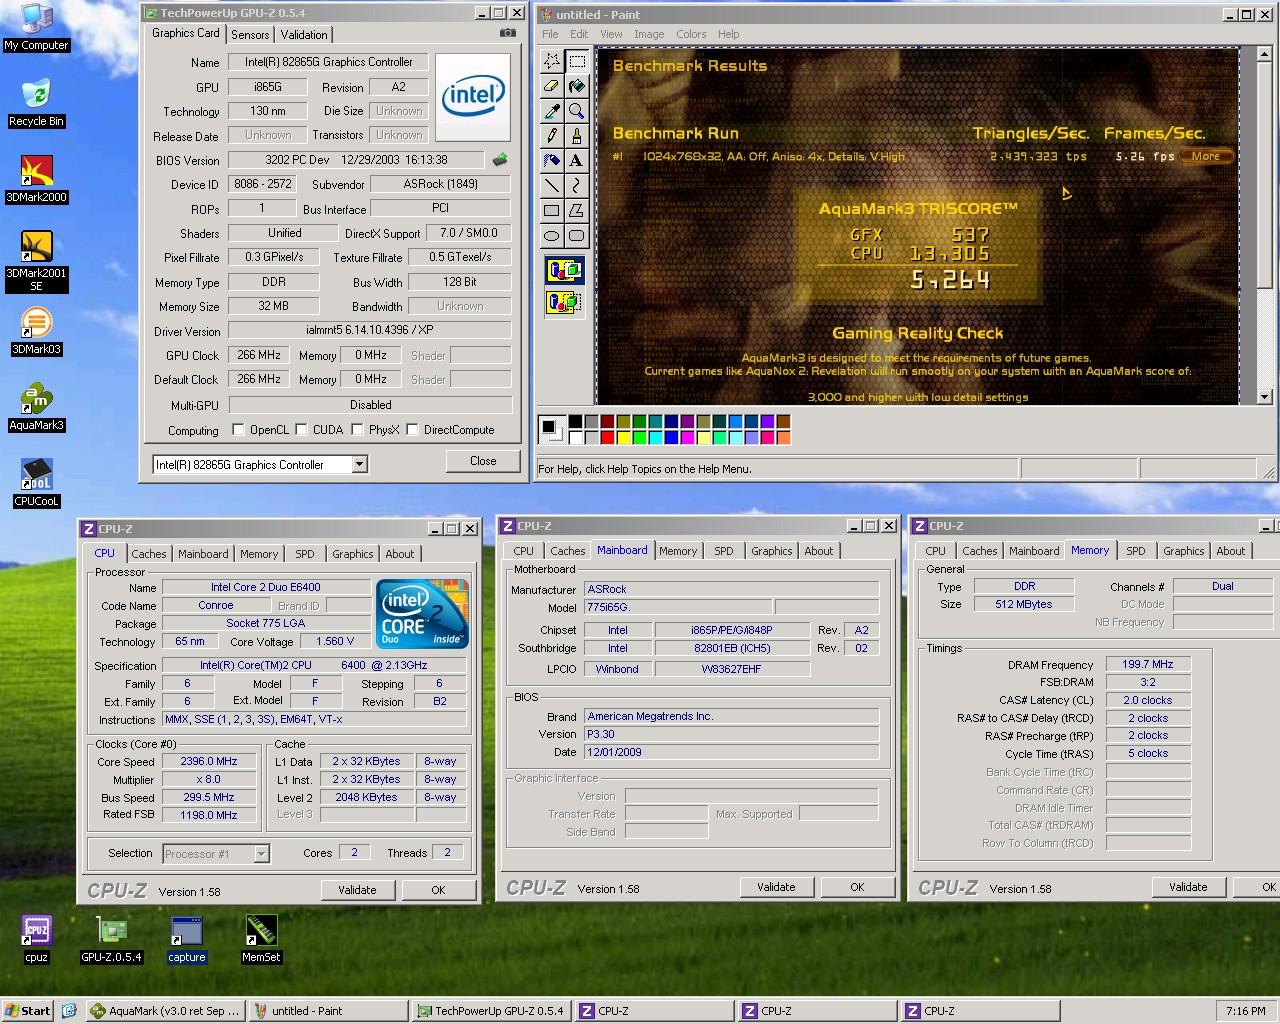Viewport: 1280px width, 1024px height.
Task: Choose the Line tool in Paint
Action: coord(552,186)
